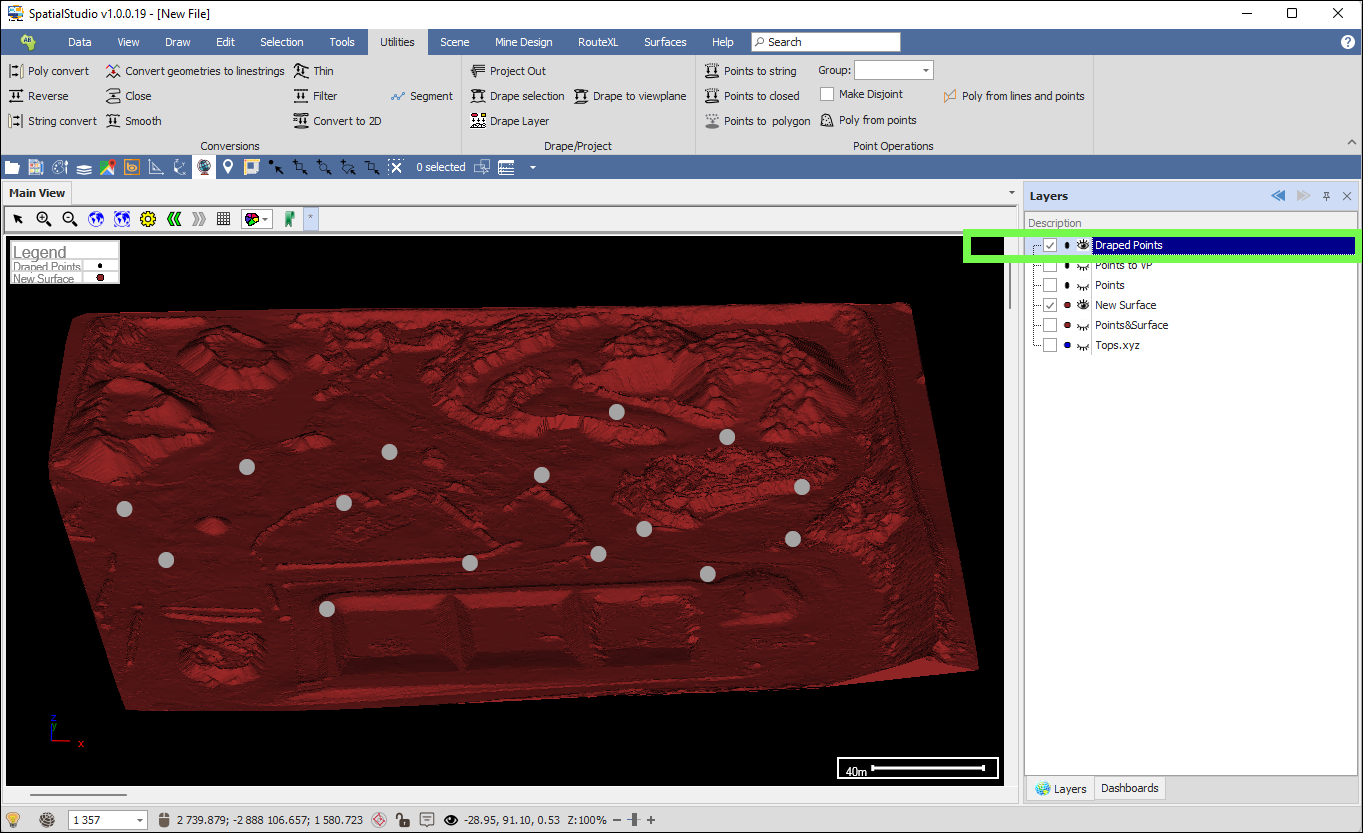Click the Smooth conversion tool
This screenshot has height=833, width=1363.
pos(134,121)
